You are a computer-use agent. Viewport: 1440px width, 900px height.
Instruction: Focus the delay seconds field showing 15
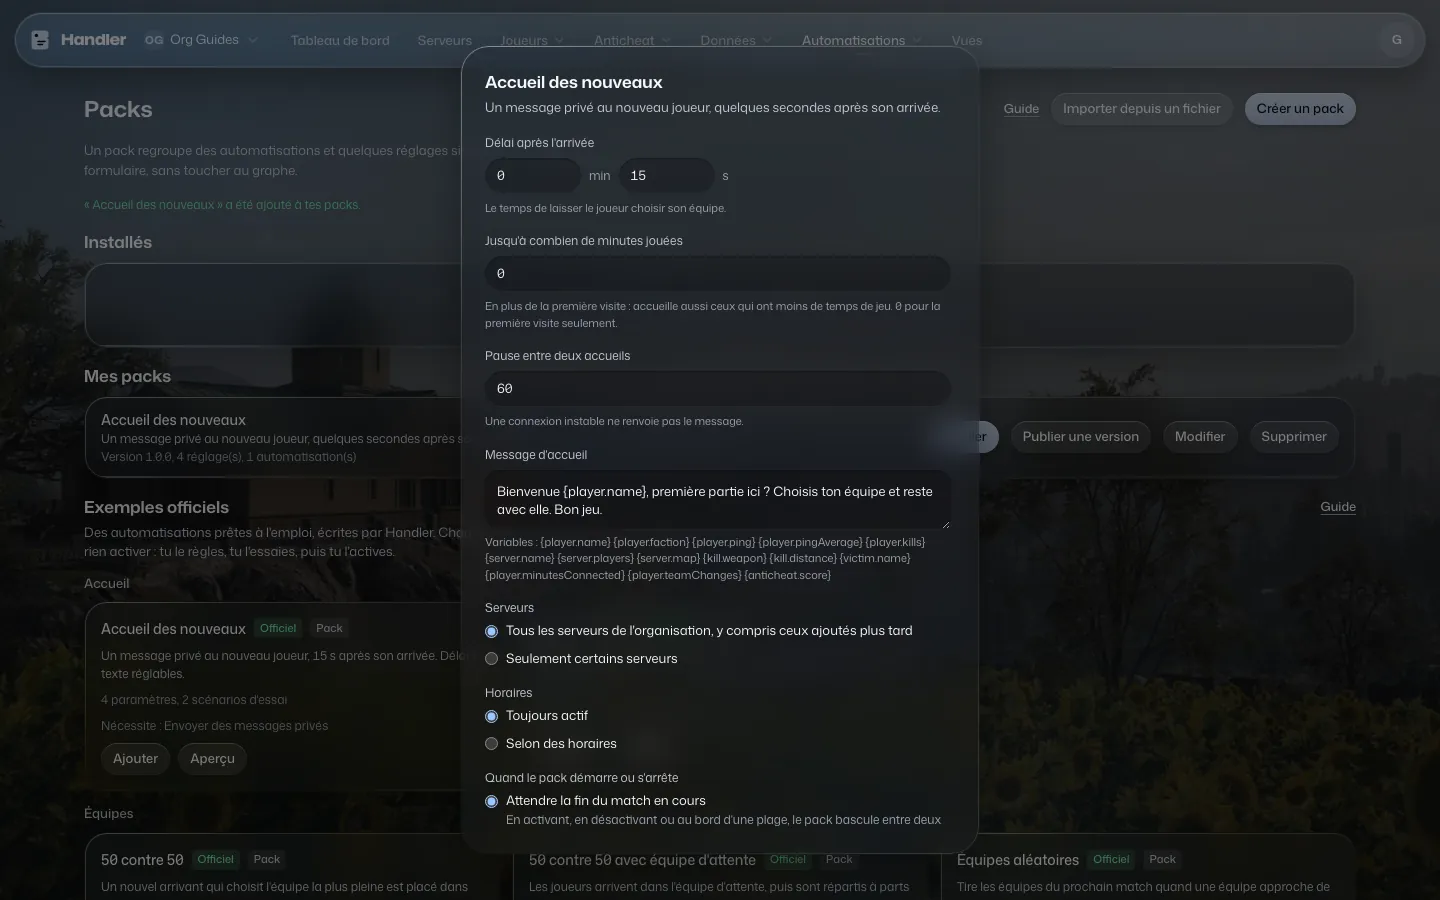click(666, 176)
